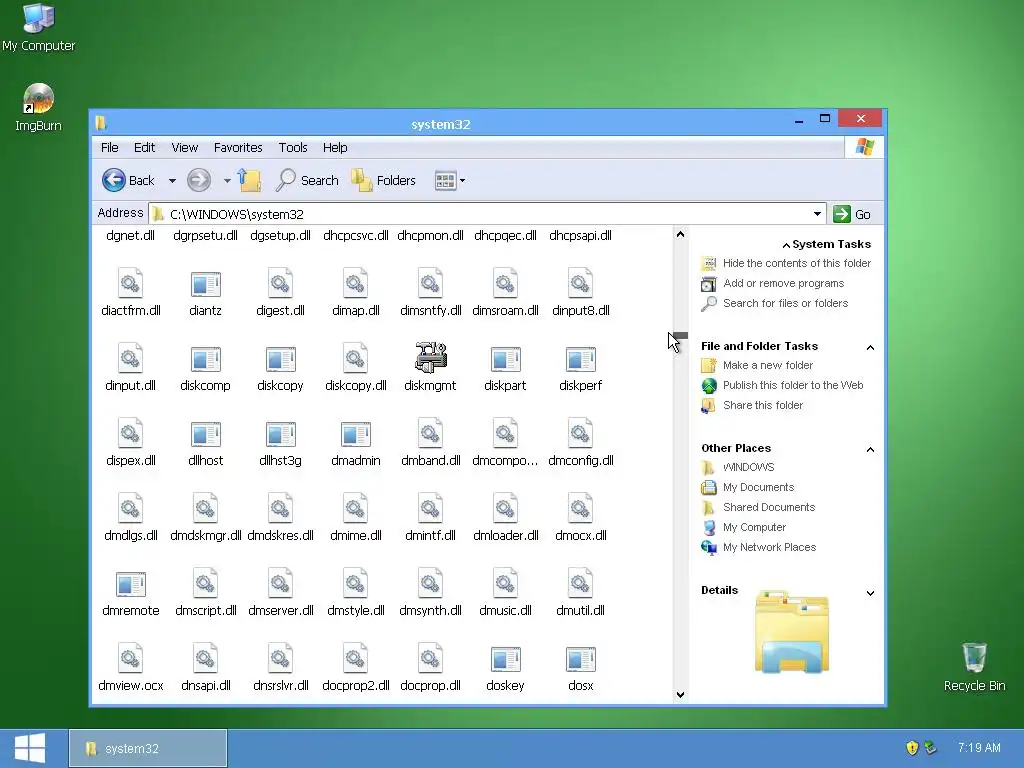Screen dimensions: 1024x768
Task: Go up one folder level
Action: click(249, 180)
